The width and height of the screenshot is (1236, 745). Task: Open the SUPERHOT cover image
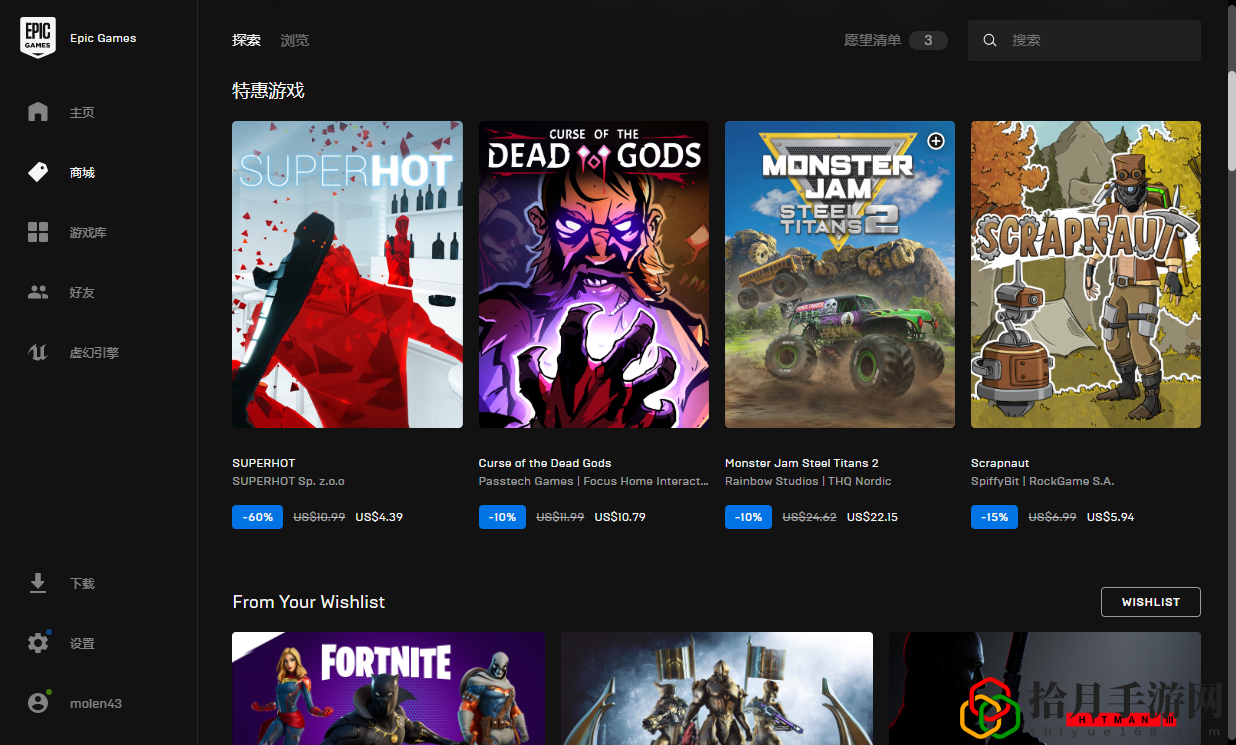tap(347, 274)
